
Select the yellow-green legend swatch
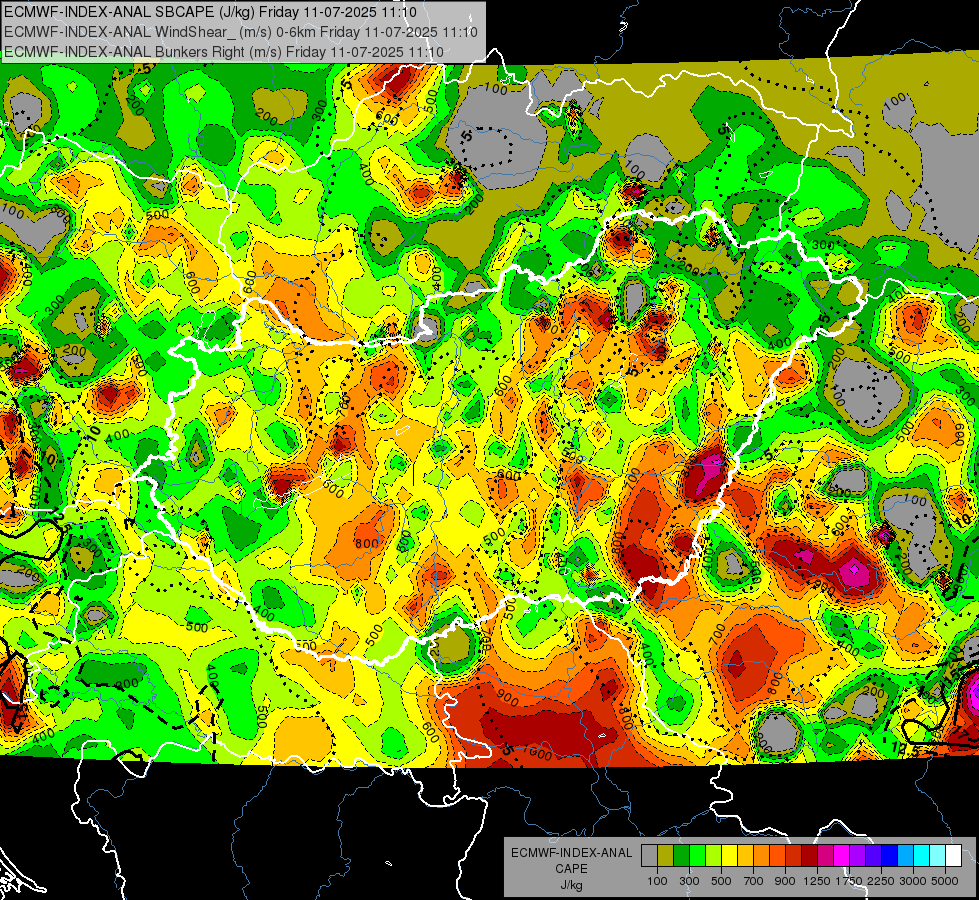(x=714, y=856)
